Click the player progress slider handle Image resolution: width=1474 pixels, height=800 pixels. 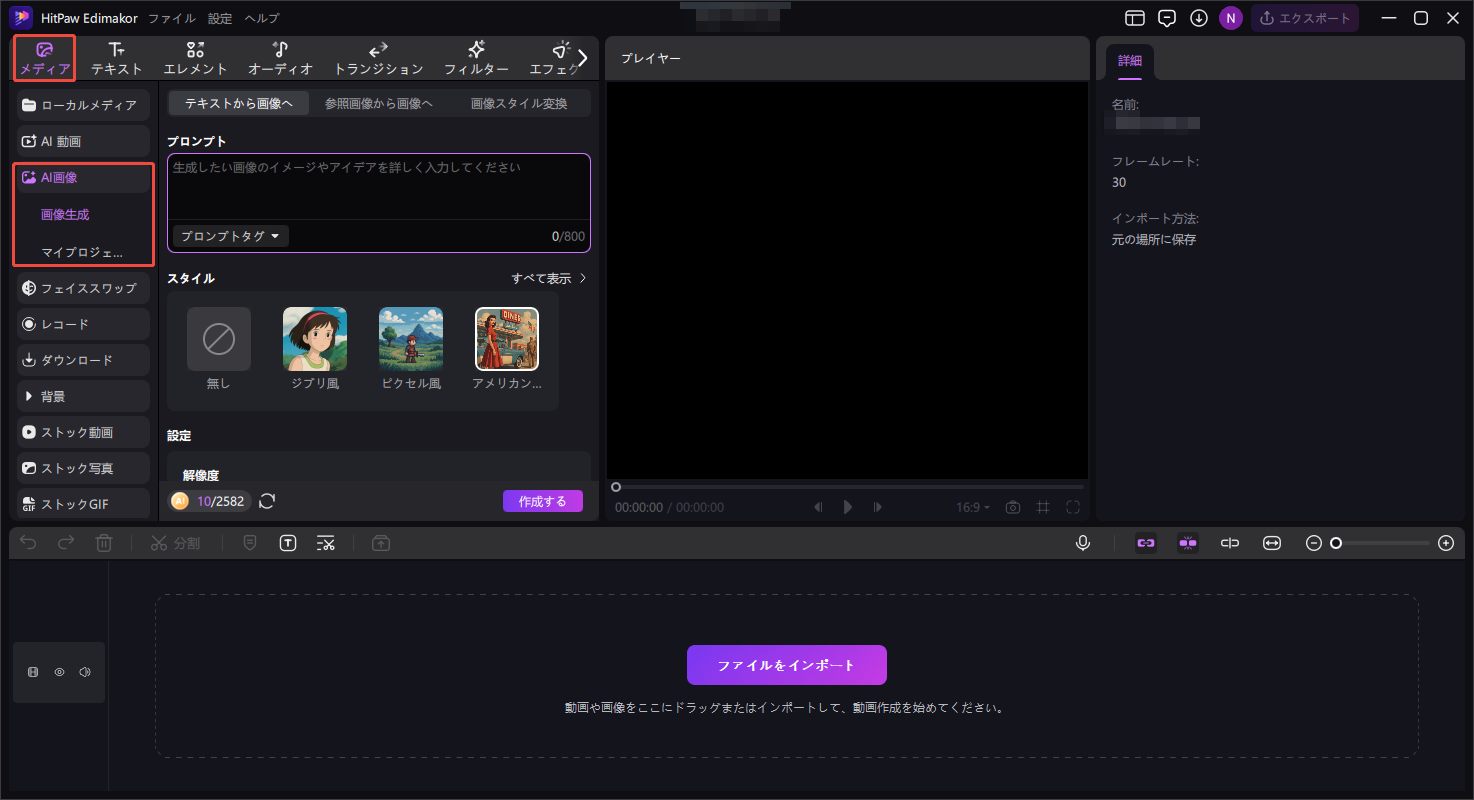click(x=616, y=487)
